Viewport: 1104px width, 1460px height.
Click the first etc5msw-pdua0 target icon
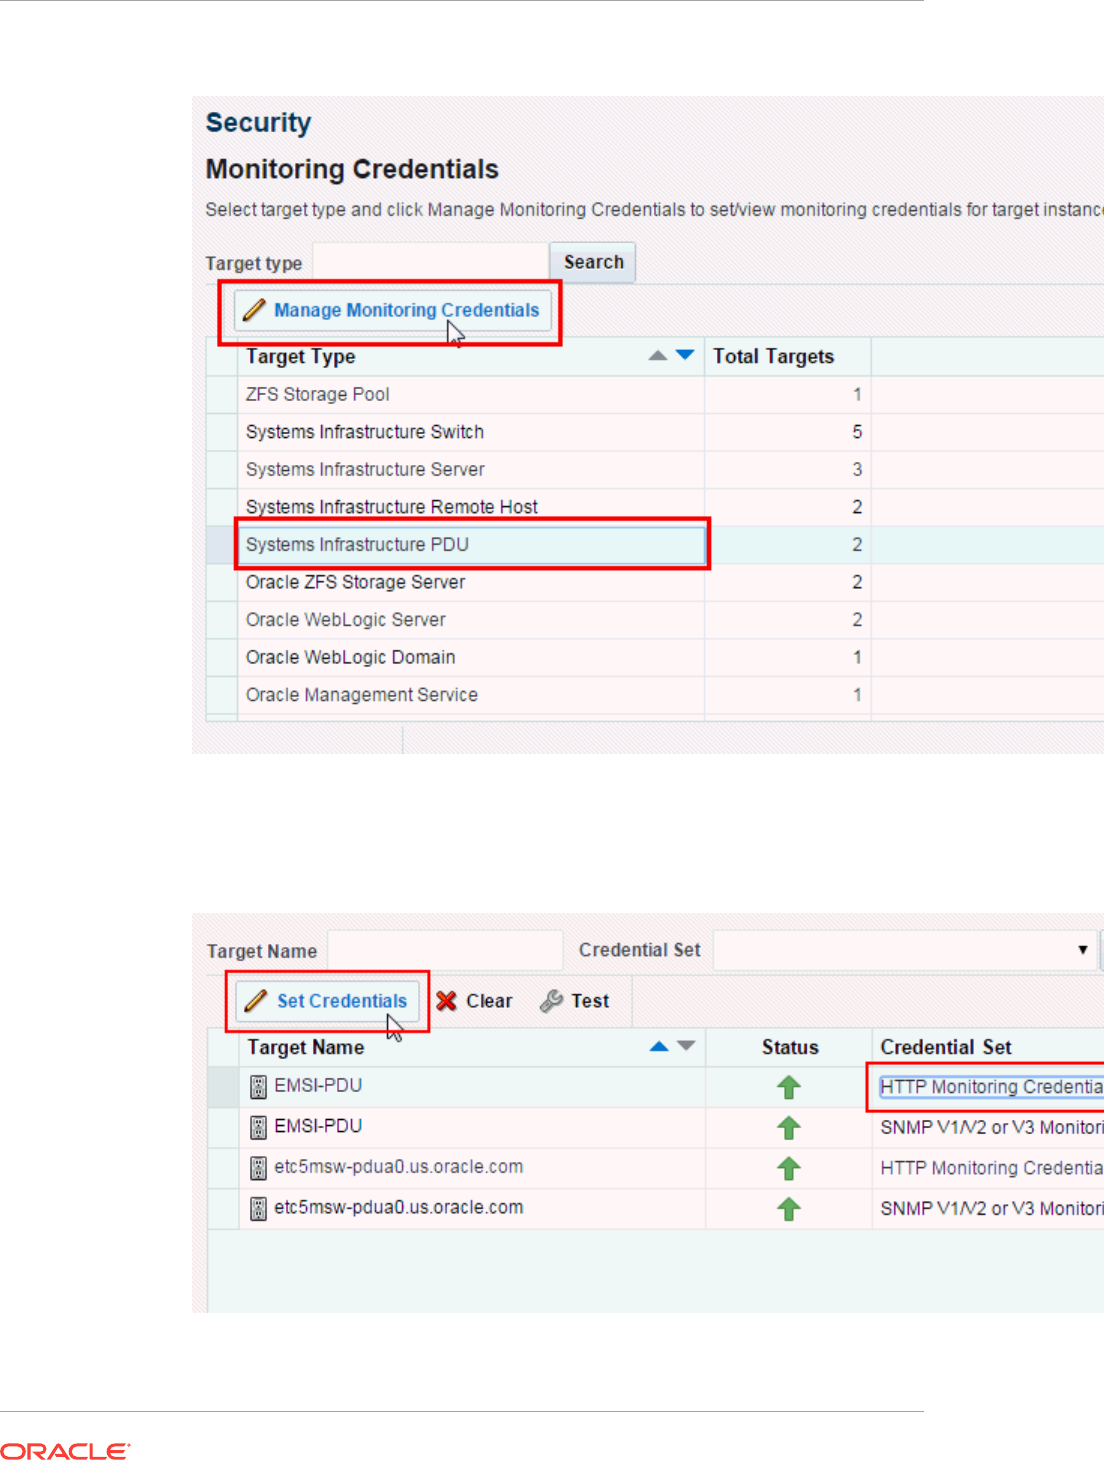click(x=258, y=1168)
